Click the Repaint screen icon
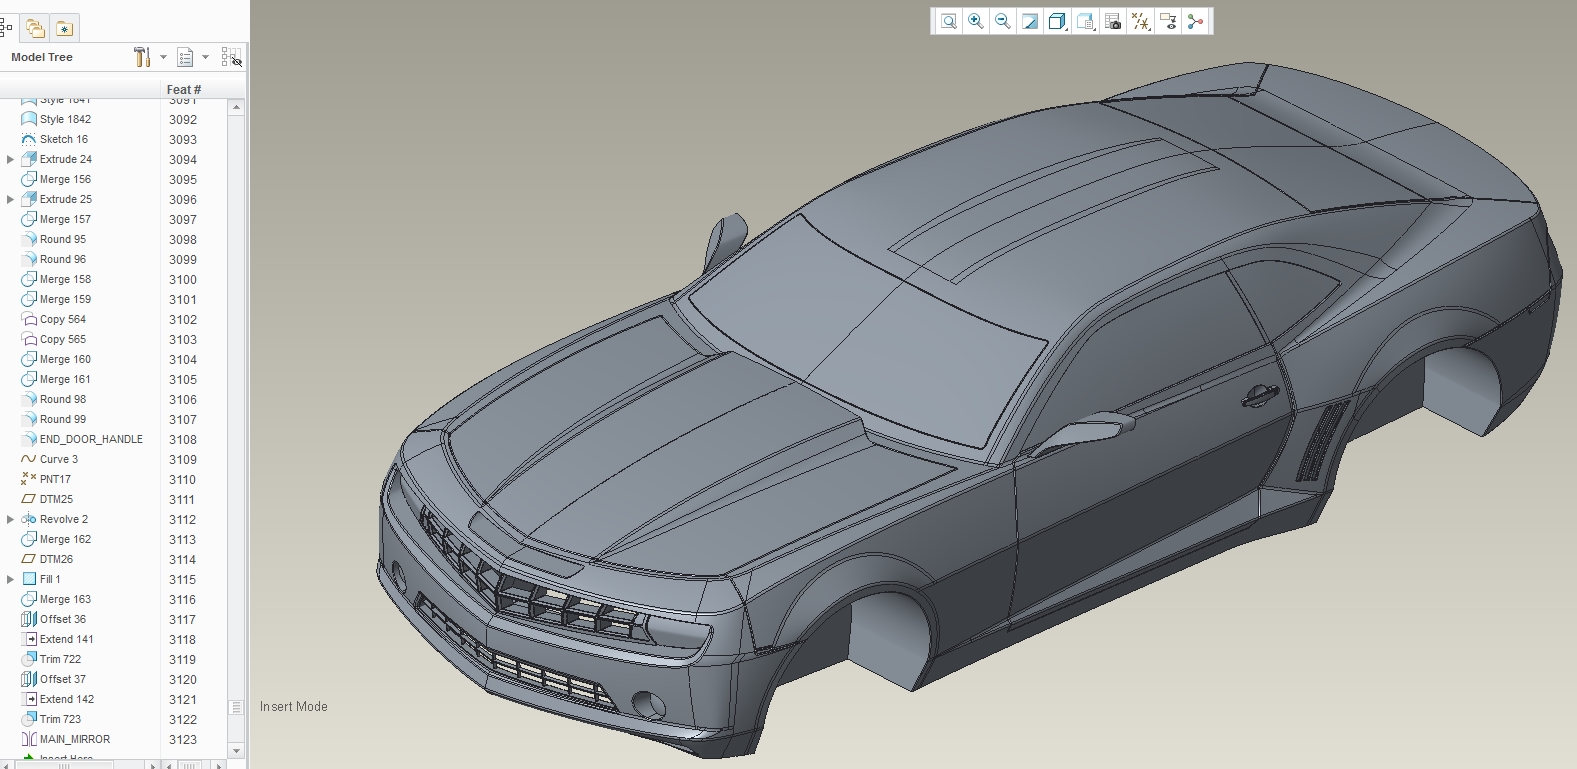The width and height of the screenshot is (1577, 769). [1029, 21]
